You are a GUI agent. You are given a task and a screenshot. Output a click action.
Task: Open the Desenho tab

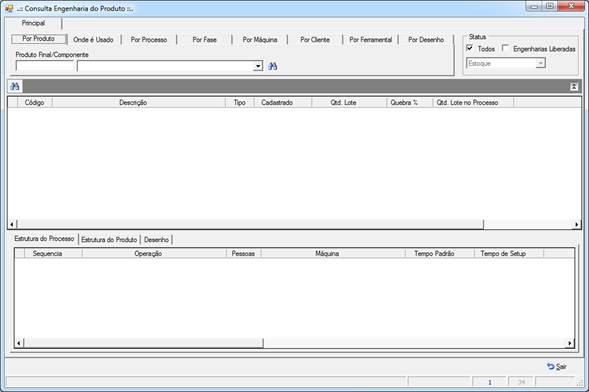click(x=156, y=240)
